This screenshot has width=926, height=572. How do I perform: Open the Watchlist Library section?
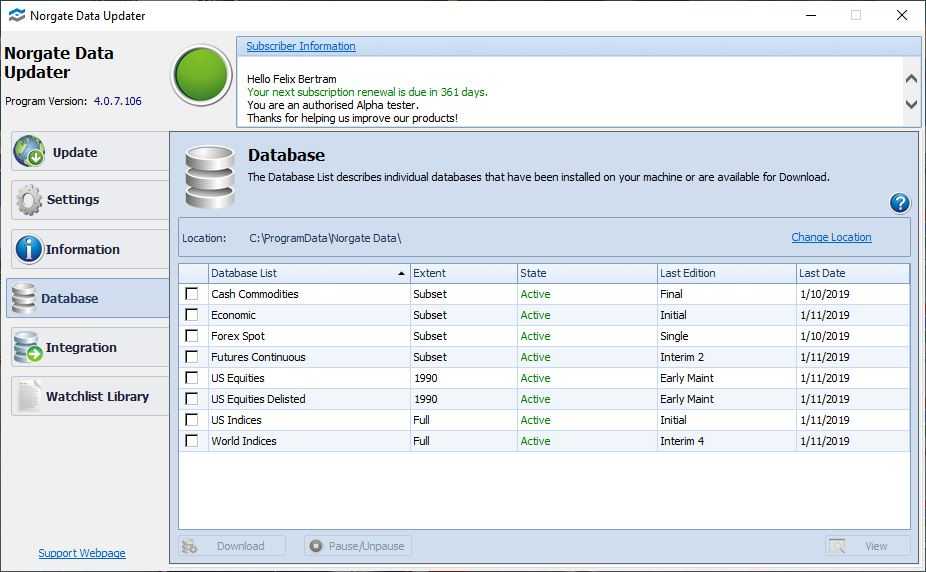90,396
